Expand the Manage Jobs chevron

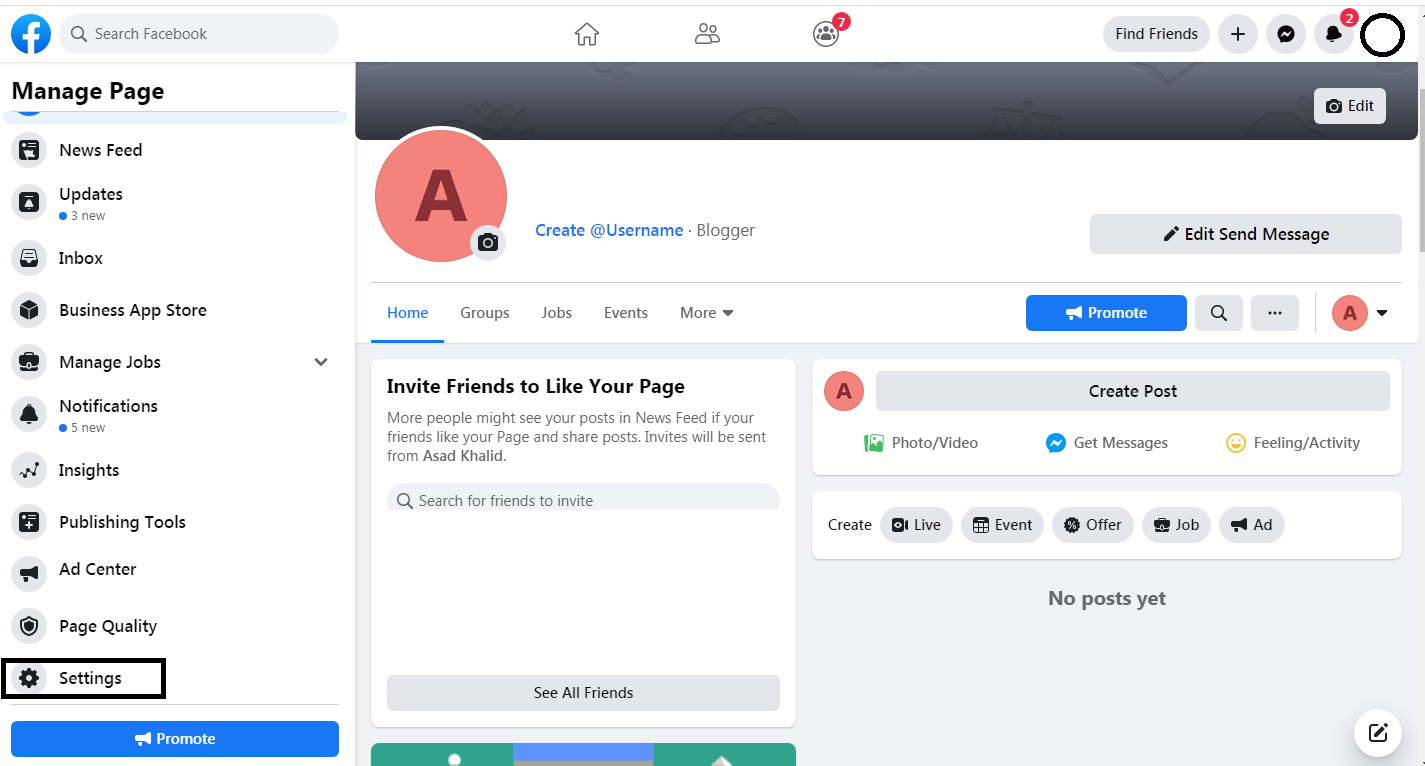[321, 362]
